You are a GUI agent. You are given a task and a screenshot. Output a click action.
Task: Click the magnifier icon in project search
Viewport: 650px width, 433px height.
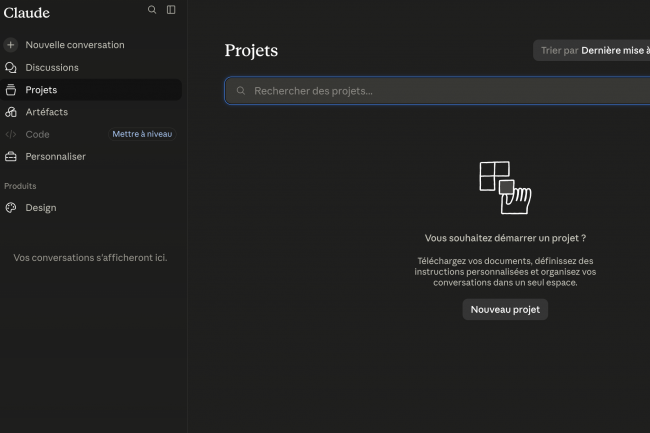tap(241, 91)
